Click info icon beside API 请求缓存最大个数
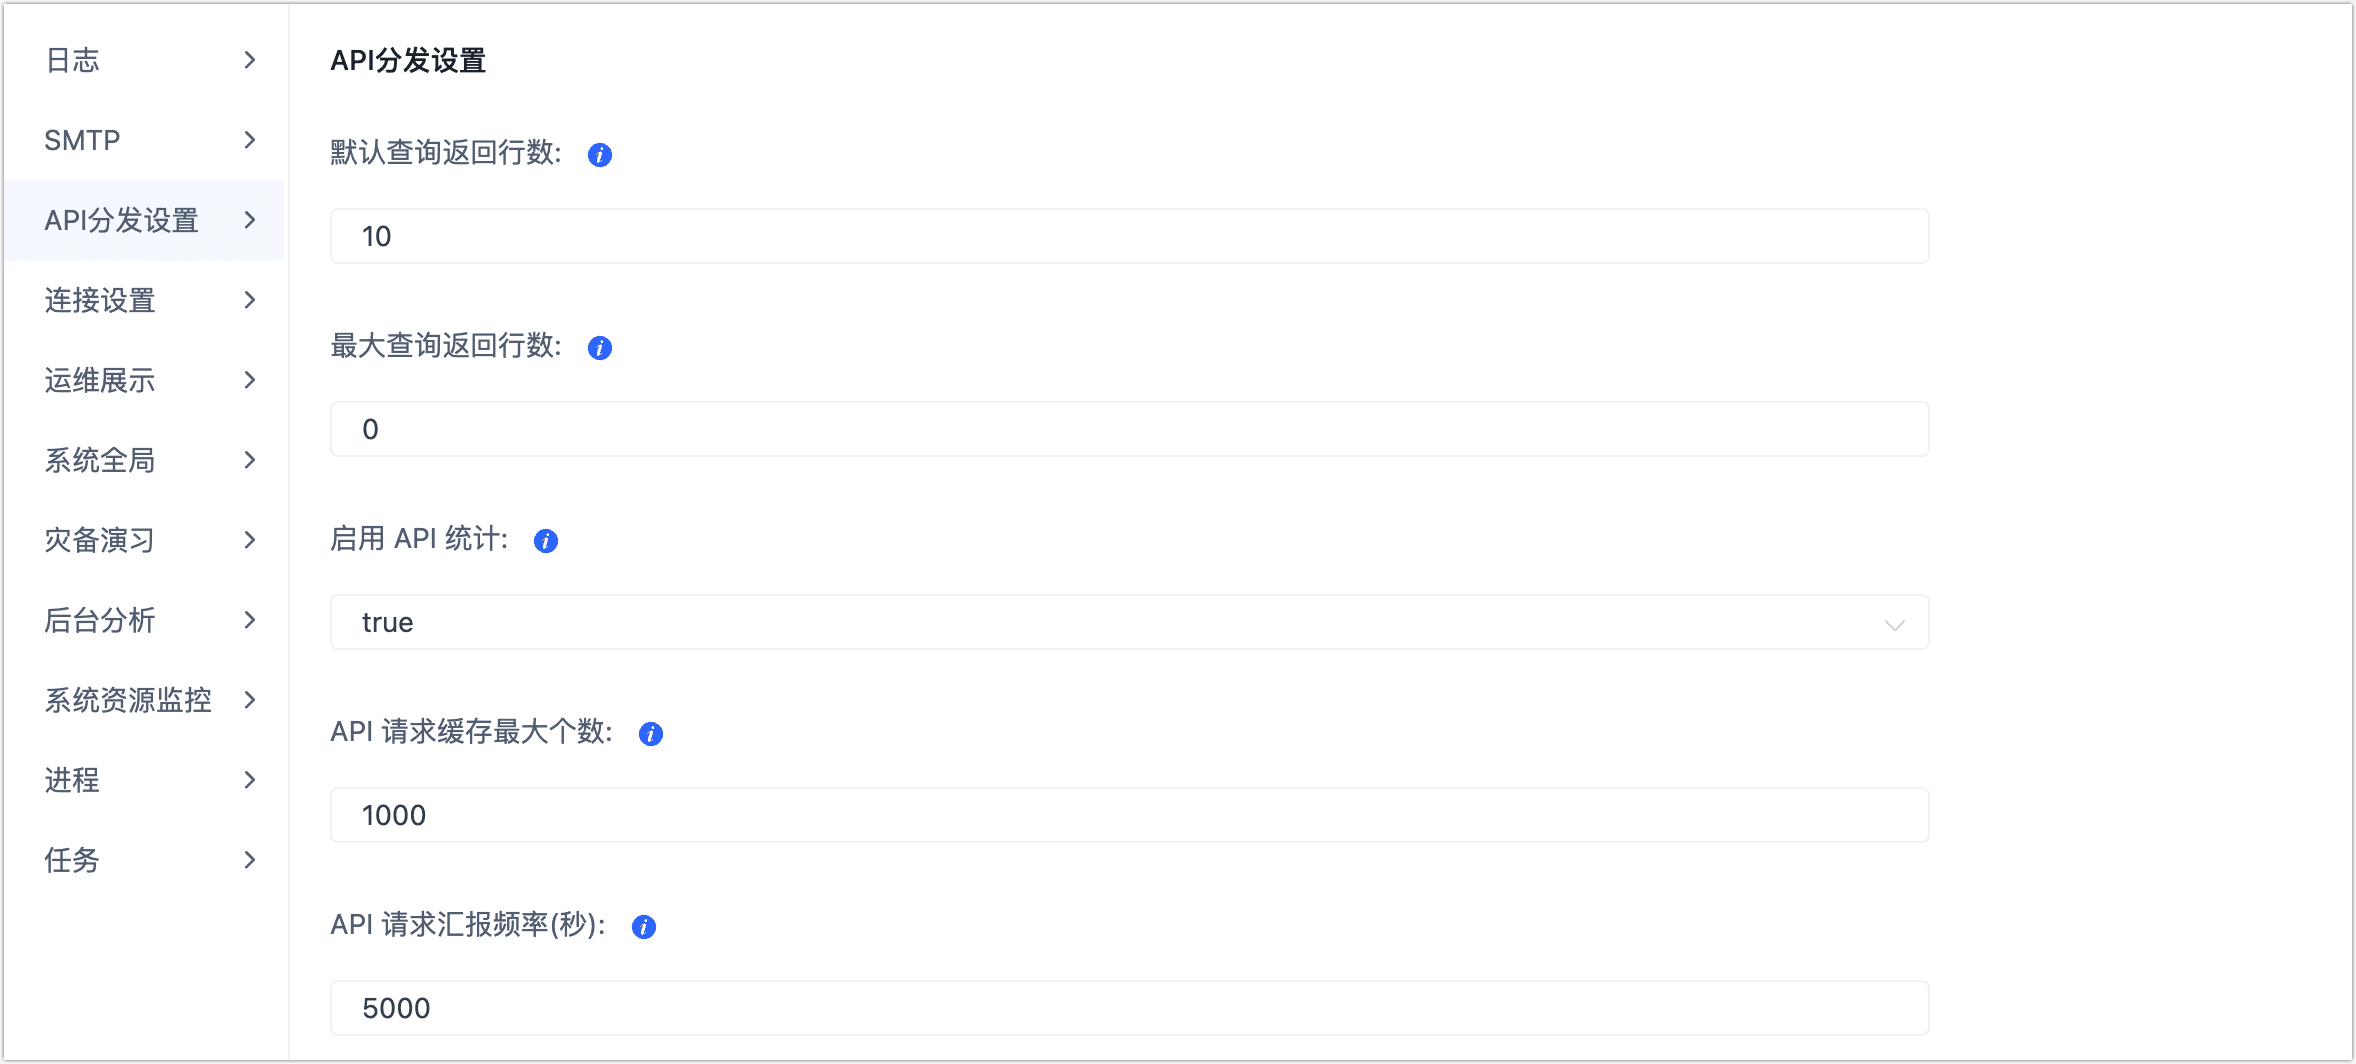This screenshot has height=1064, width=2356. point(650,734)
